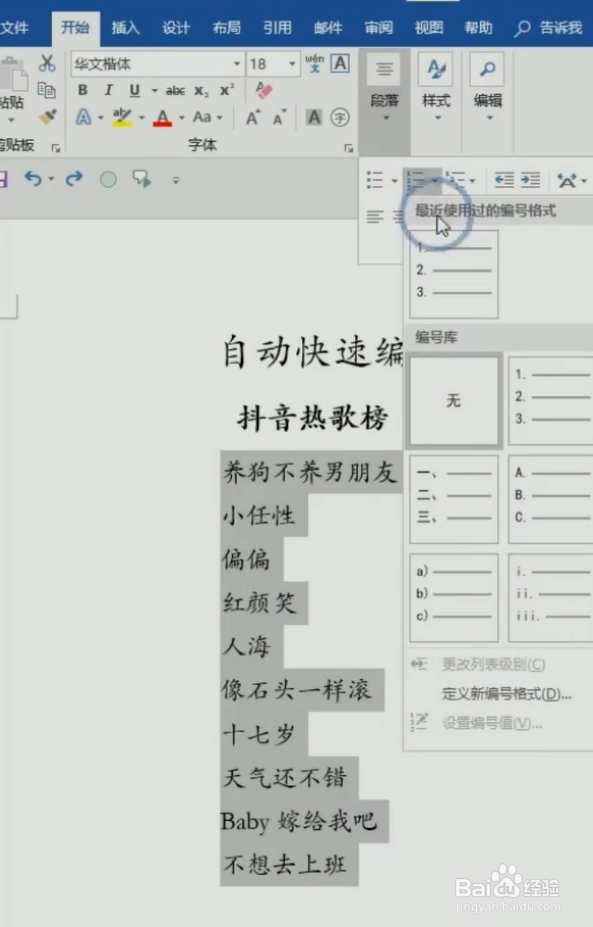593x927 pixels.
Task: Select the A. B. C. numbering format
Action: coord(551,499)
